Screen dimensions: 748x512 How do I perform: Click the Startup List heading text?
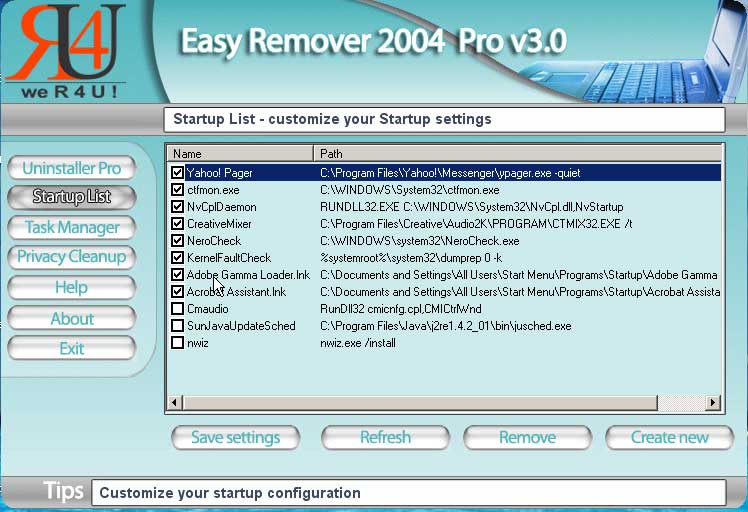[332, 119]
